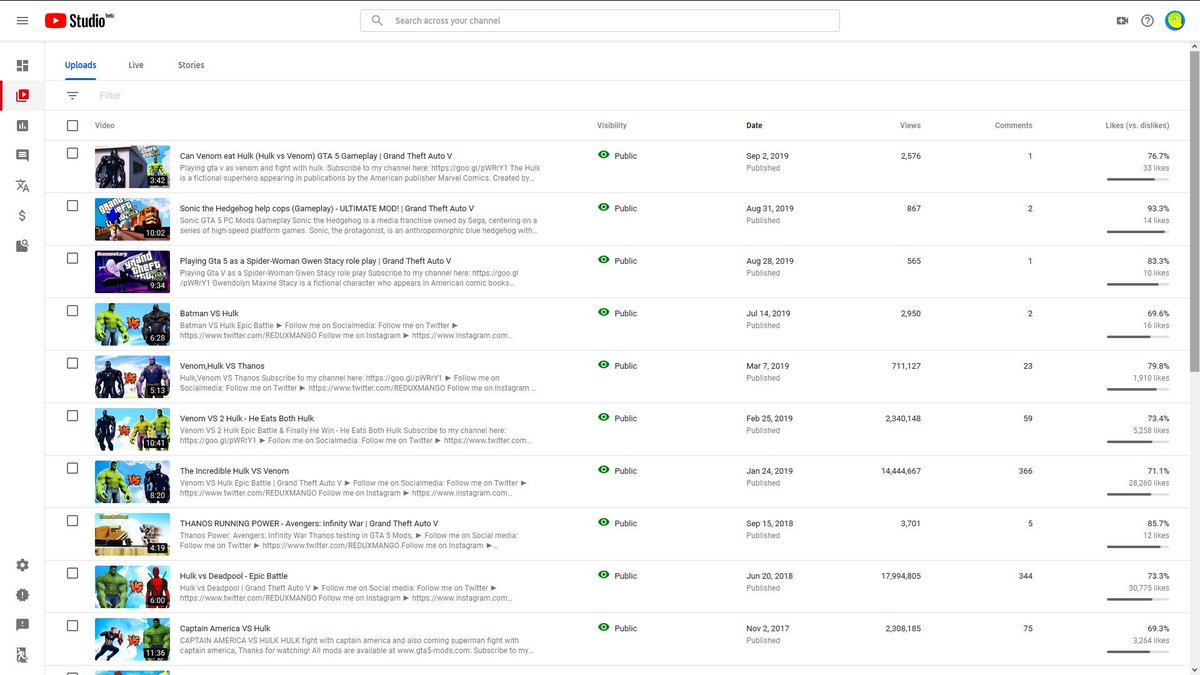This screenshot has width=1200, height=675.
Task: Sort by the Views column header
Action: coord(910,126)
